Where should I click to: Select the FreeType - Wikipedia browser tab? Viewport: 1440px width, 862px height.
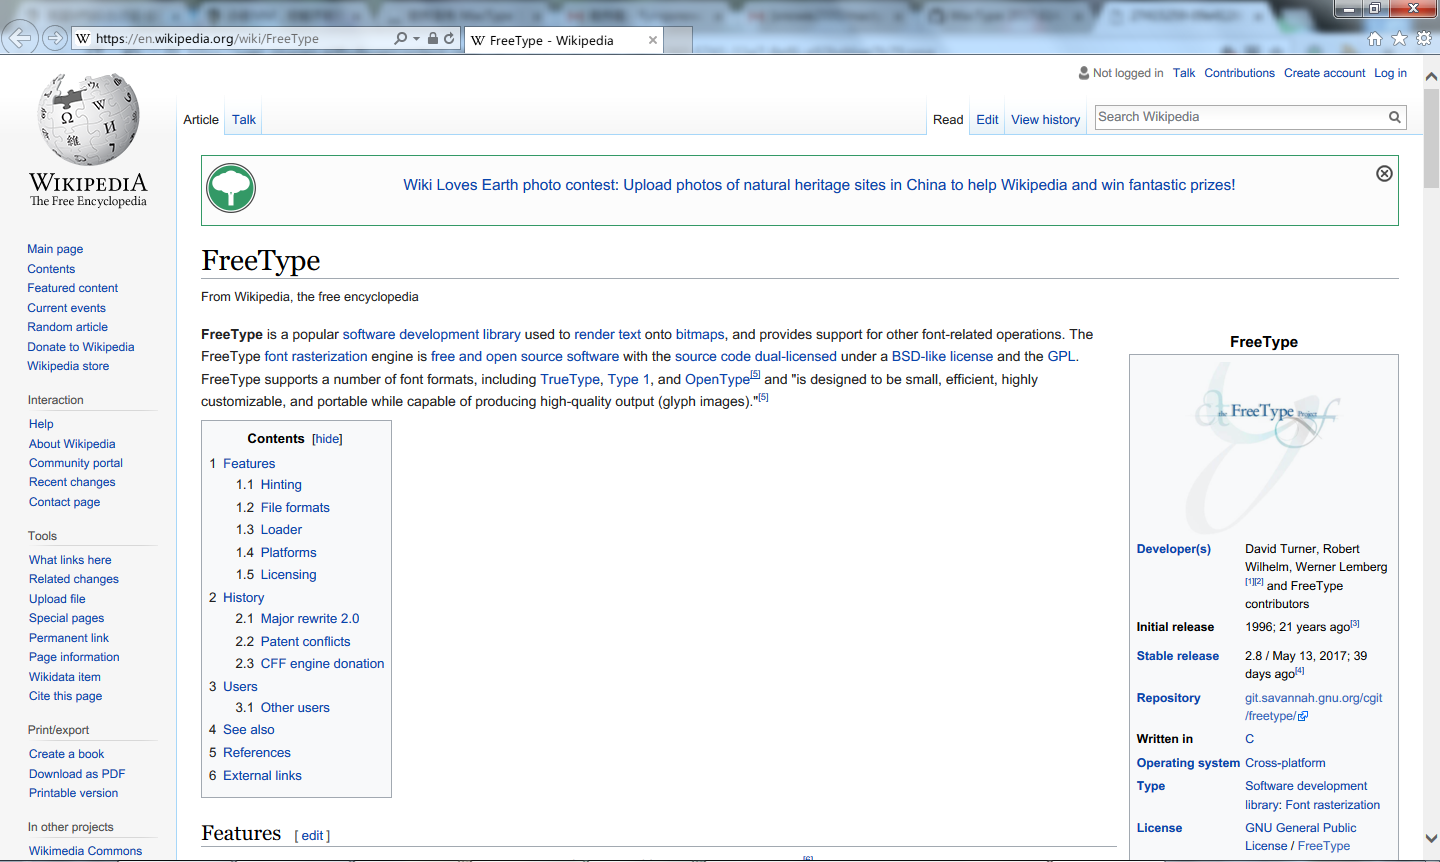click(564, 40)
